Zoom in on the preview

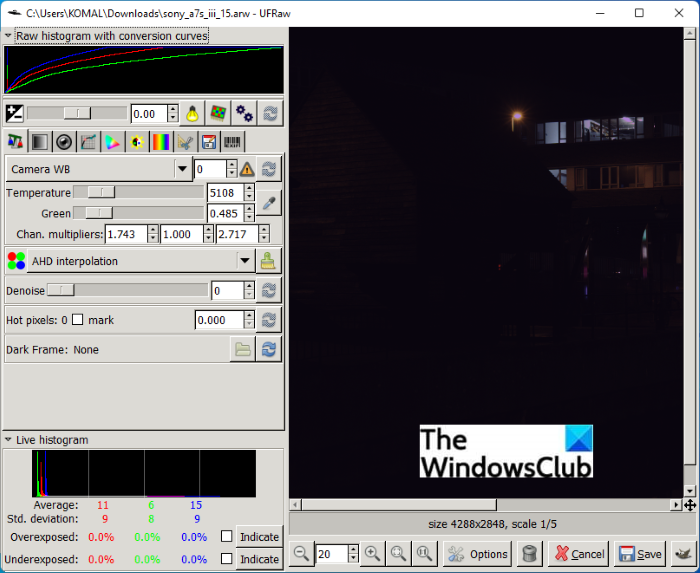(372, 554)
